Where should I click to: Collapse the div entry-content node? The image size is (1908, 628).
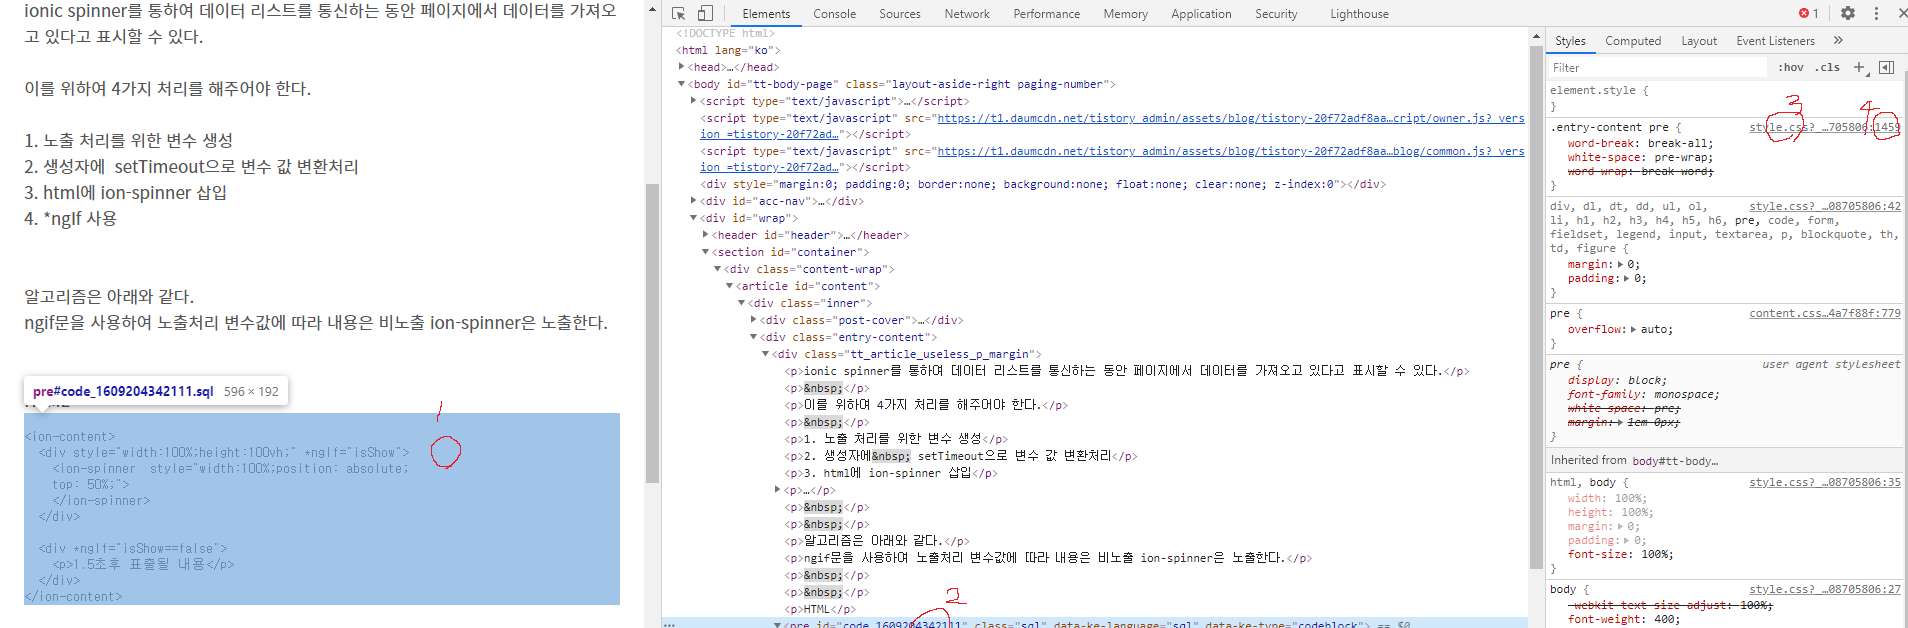coord(754,337)
